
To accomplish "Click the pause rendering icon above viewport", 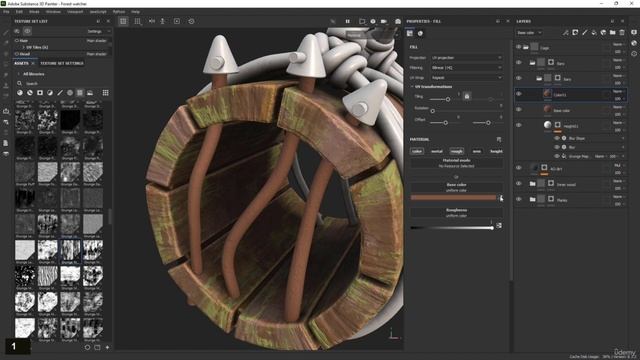I will pos(347,21).
